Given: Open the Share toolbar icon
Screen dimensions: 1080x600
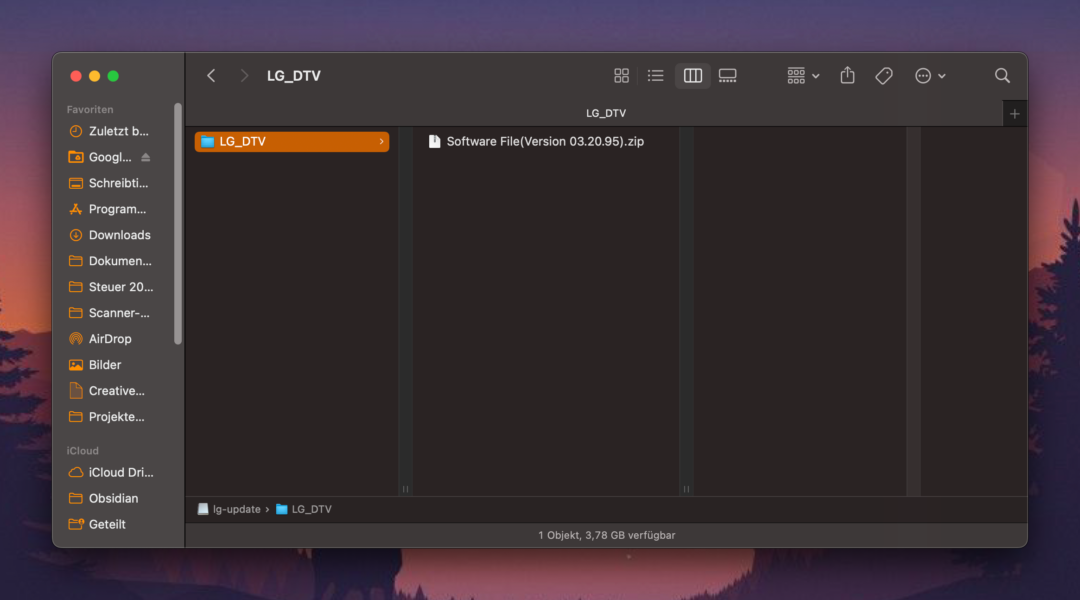Looking at the screenshot, I should pyautogui.click(x=847, y=76).
